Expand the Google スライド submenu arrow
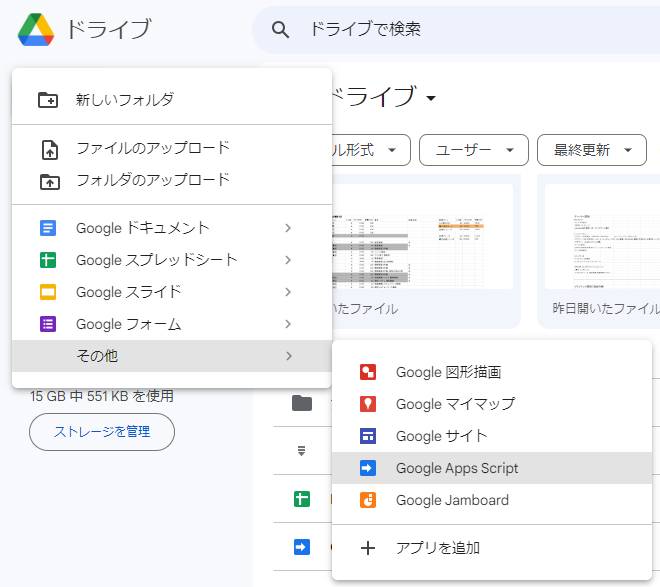Viewport: 660px width, 587px height. tap(288, 292)
